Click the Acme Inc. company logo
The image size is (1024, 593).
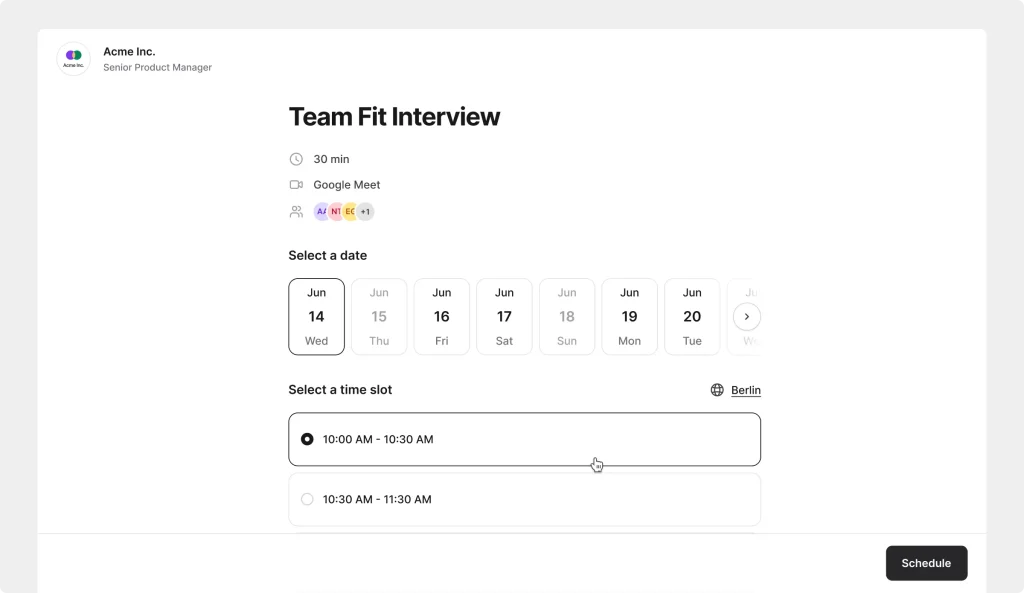point(73,58)
